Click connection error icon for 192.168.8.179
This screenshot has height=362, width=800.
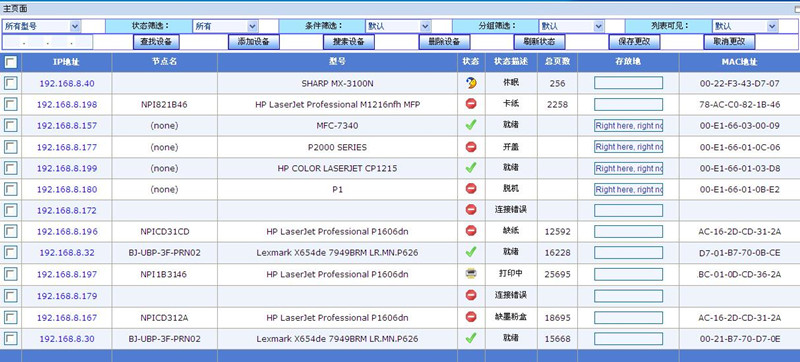point(471,295)
